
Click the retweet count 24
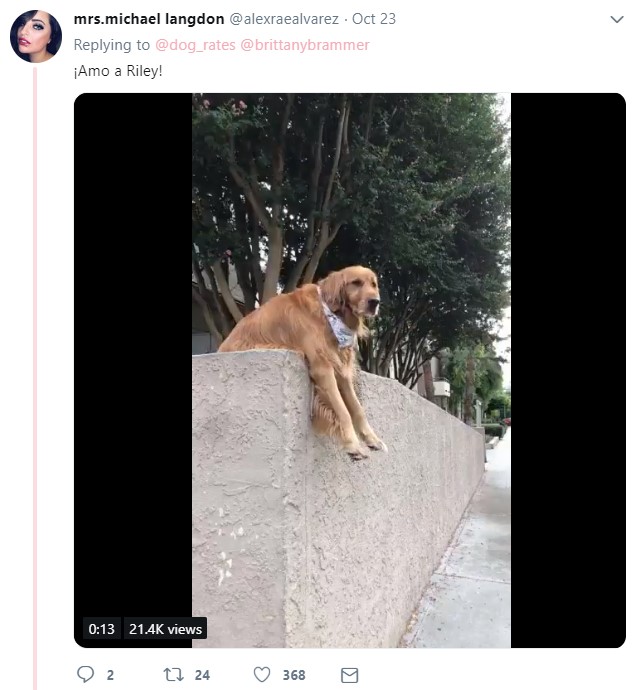[202, 675]
